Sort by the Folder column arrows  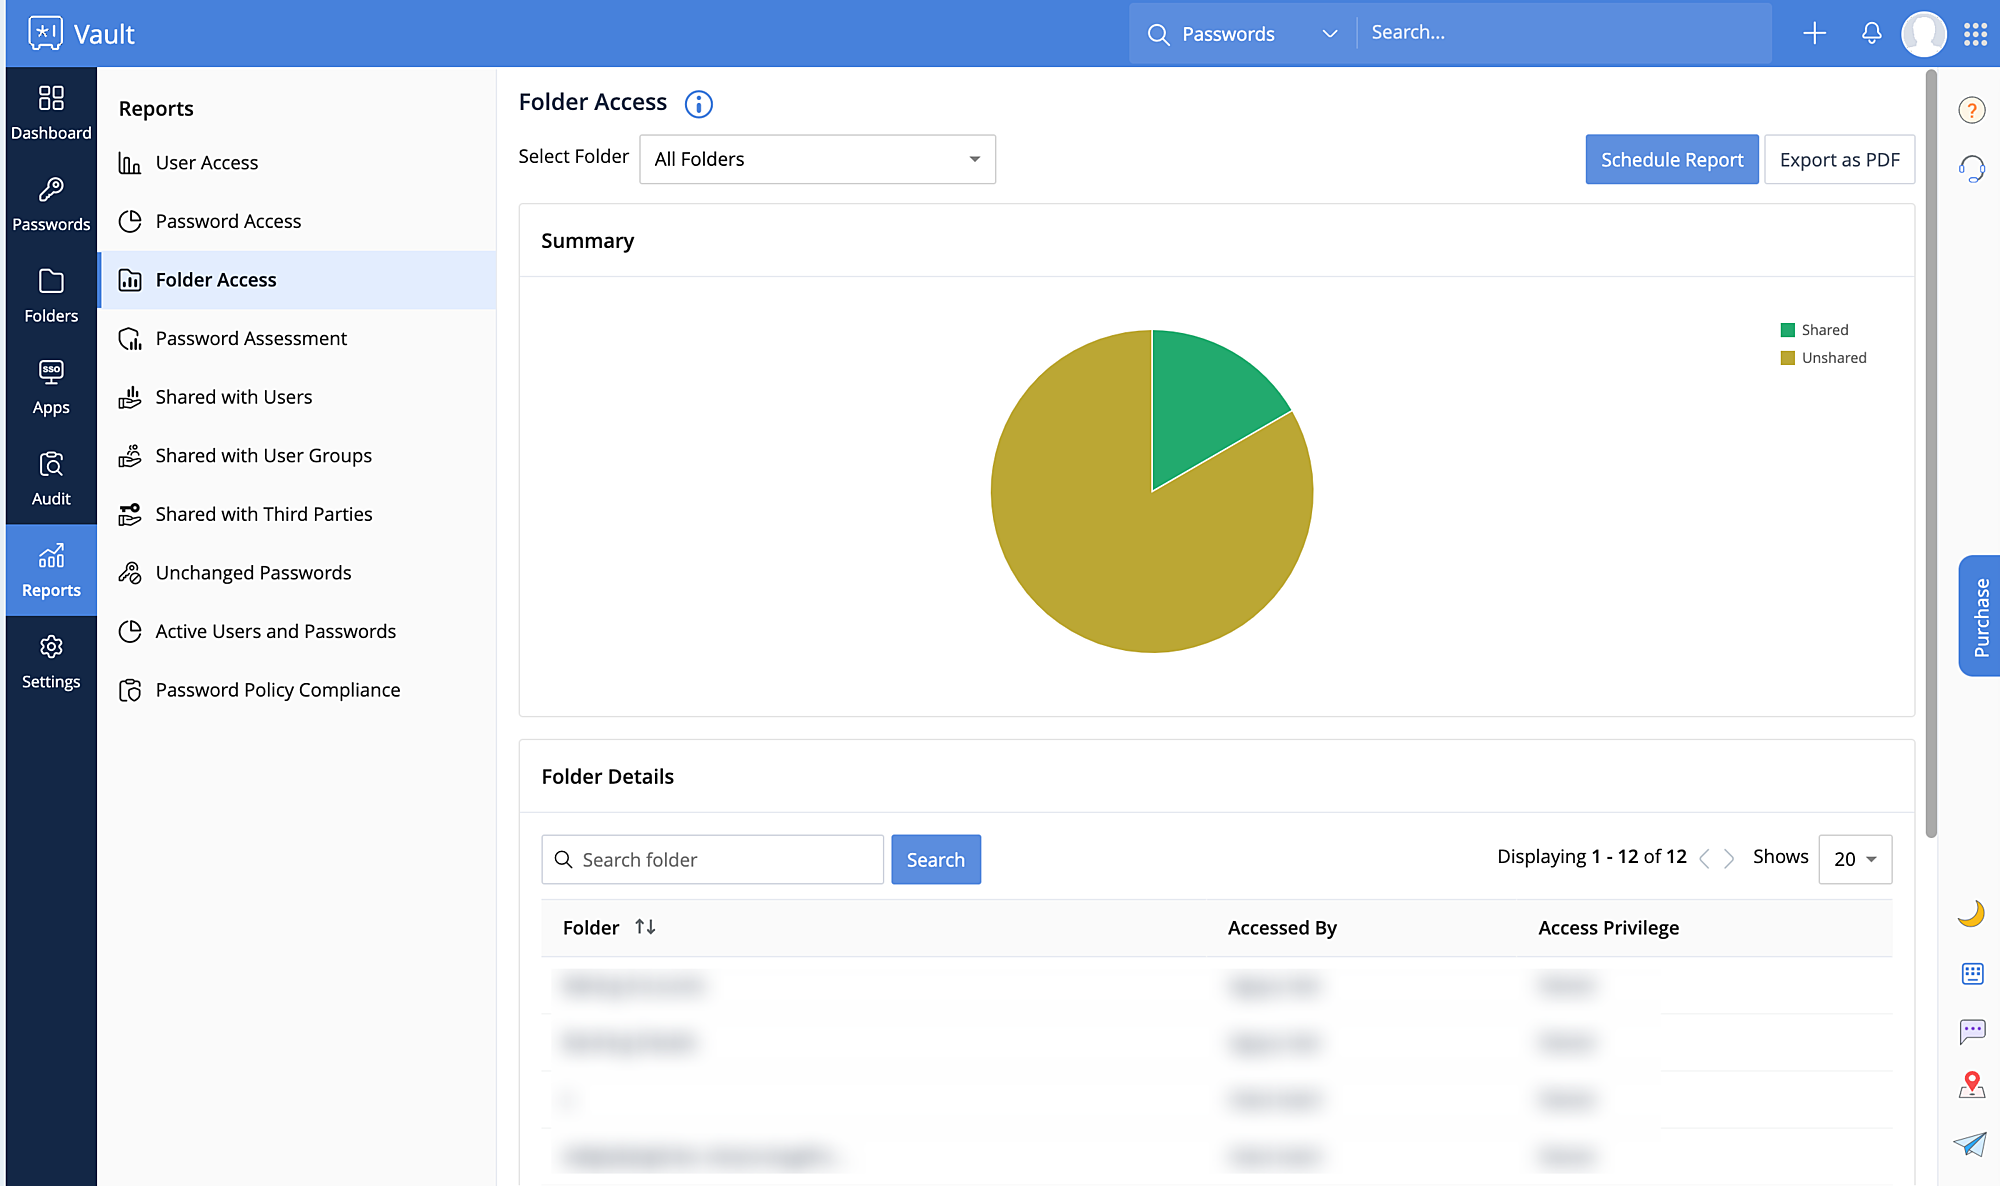(x=645, y=927)
